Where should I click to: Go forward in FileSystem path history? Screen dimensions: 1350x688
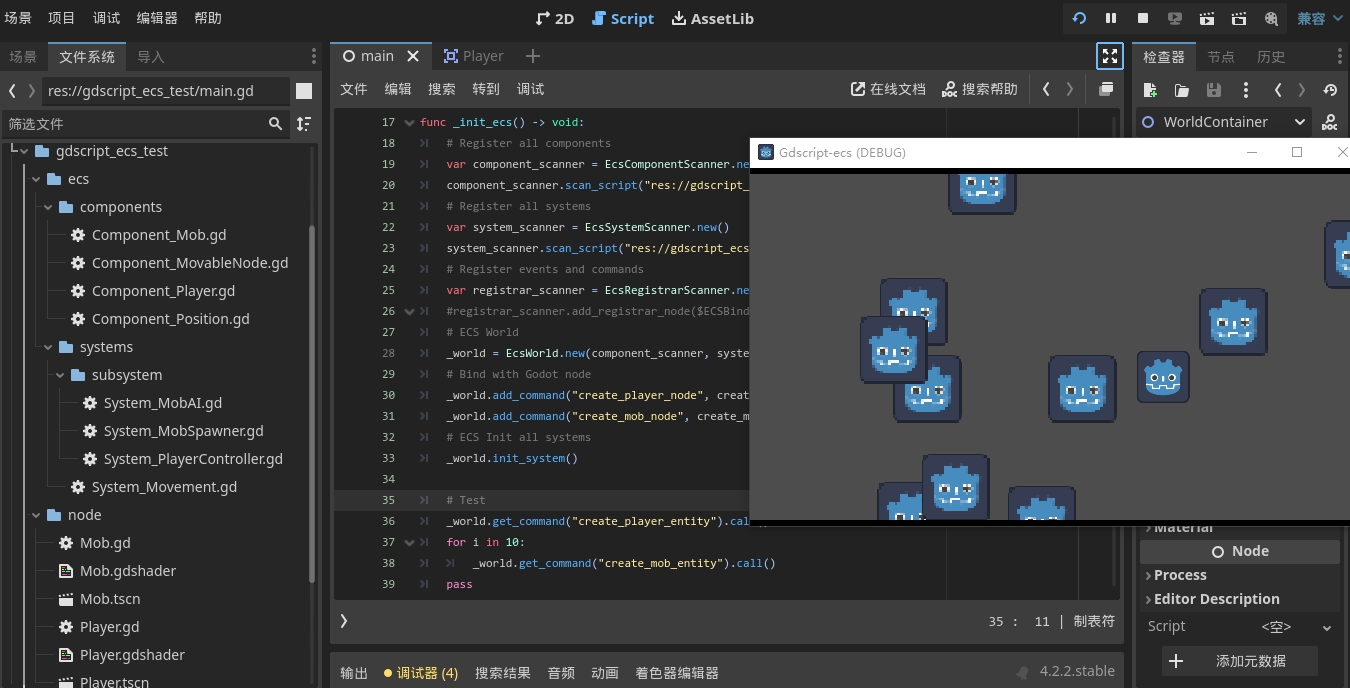(32, 91)
